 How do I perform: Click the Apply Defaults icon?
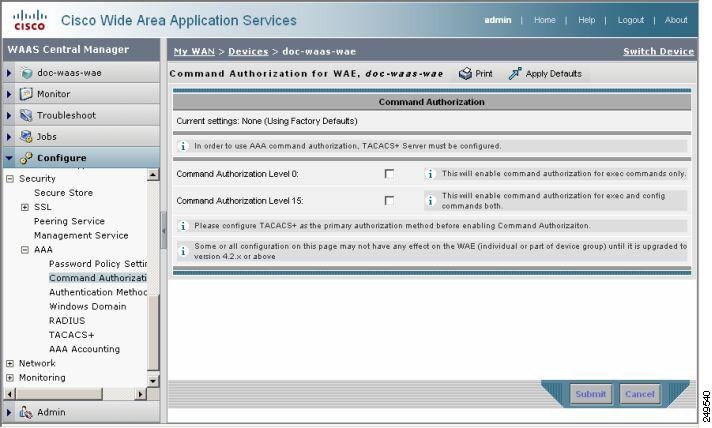(515, 74)
